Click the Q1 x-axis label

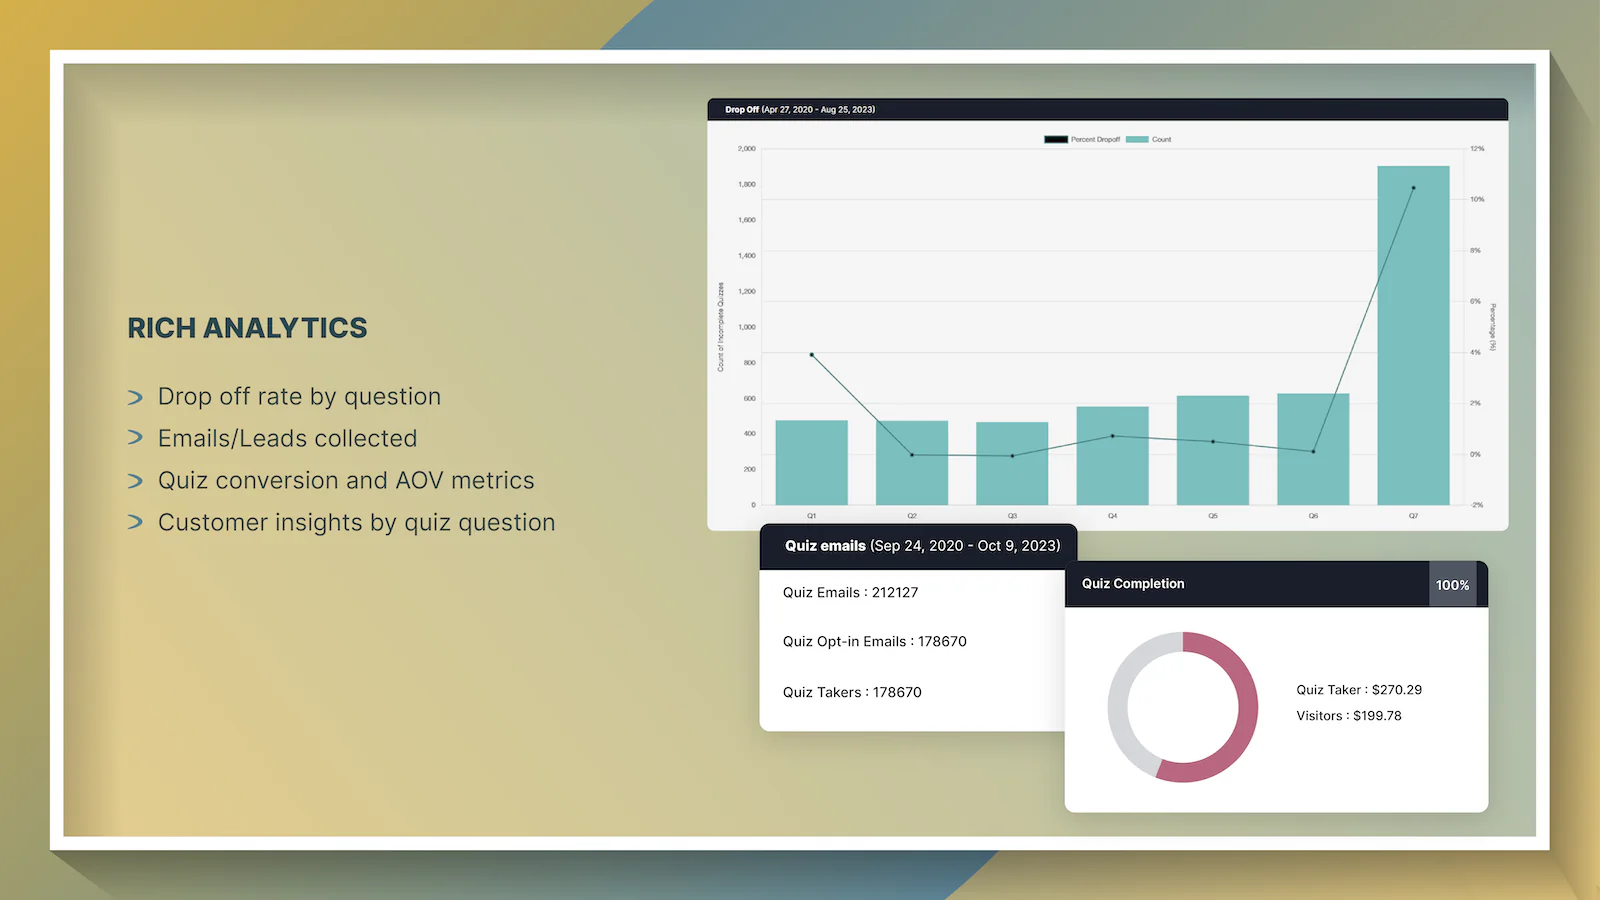811,516
